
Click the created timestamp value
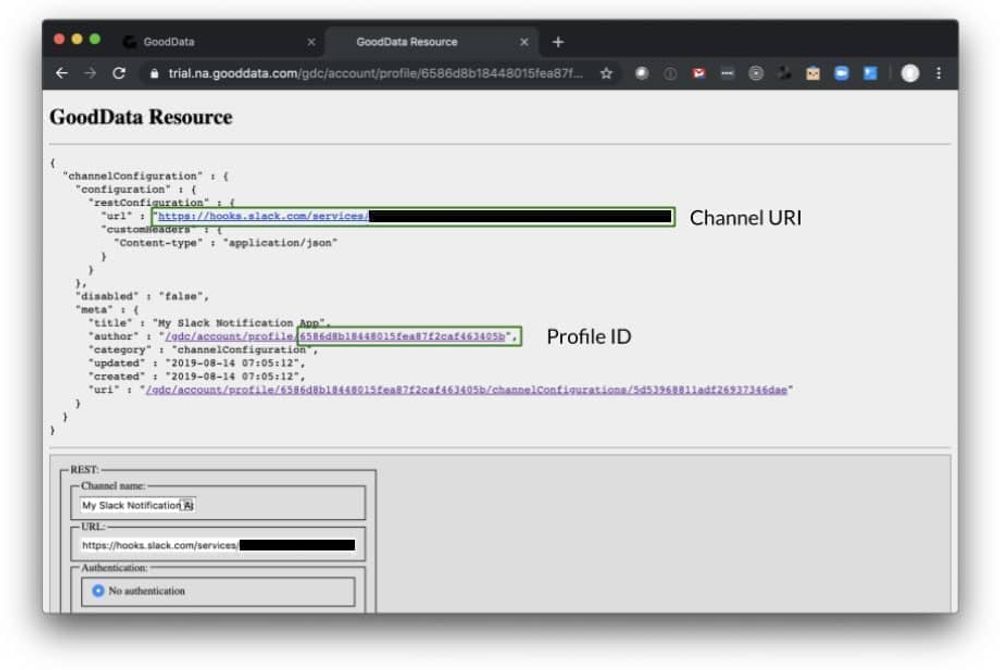pyautogui.click(x=232, y=377)
